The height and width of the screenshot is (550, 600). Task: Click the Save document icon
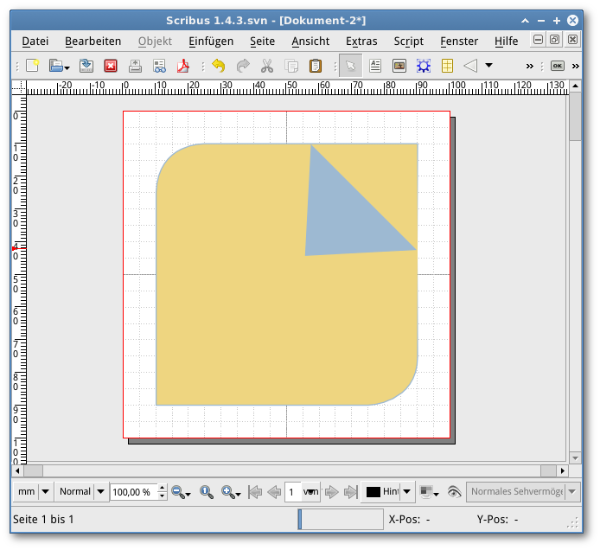(x=86, y=66)
